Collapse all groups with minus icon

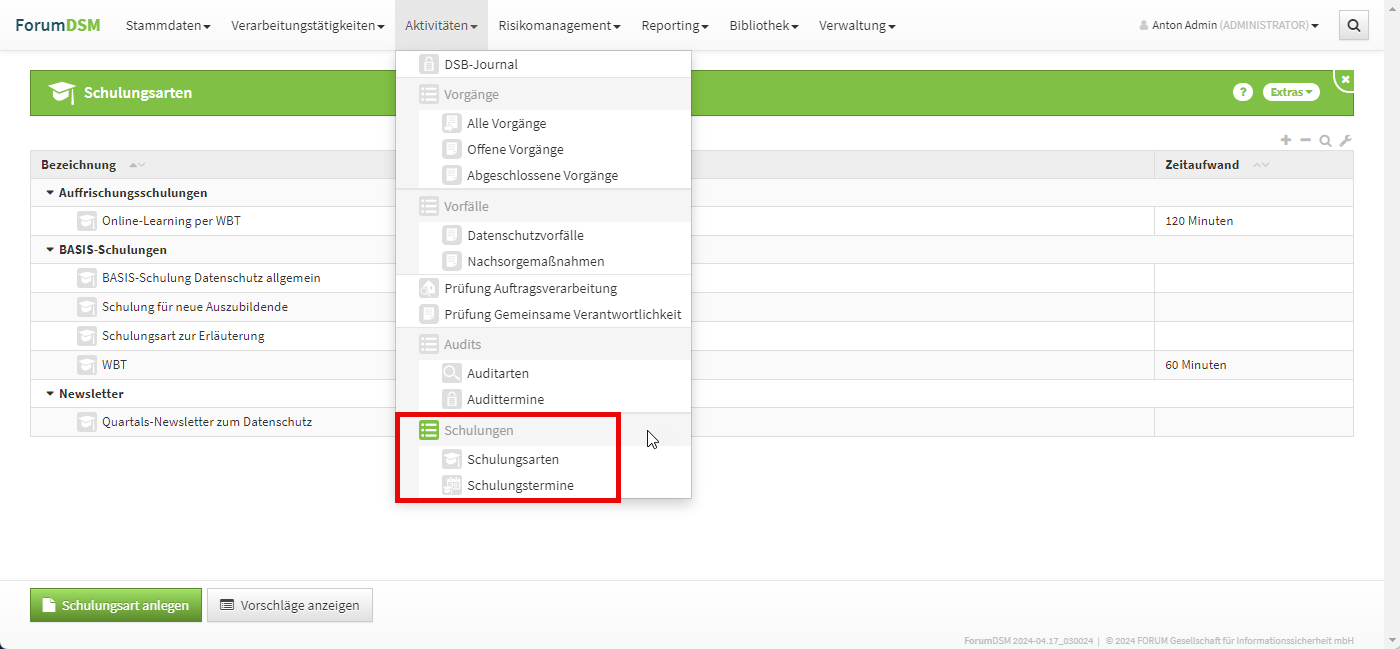coord(1305,141)
